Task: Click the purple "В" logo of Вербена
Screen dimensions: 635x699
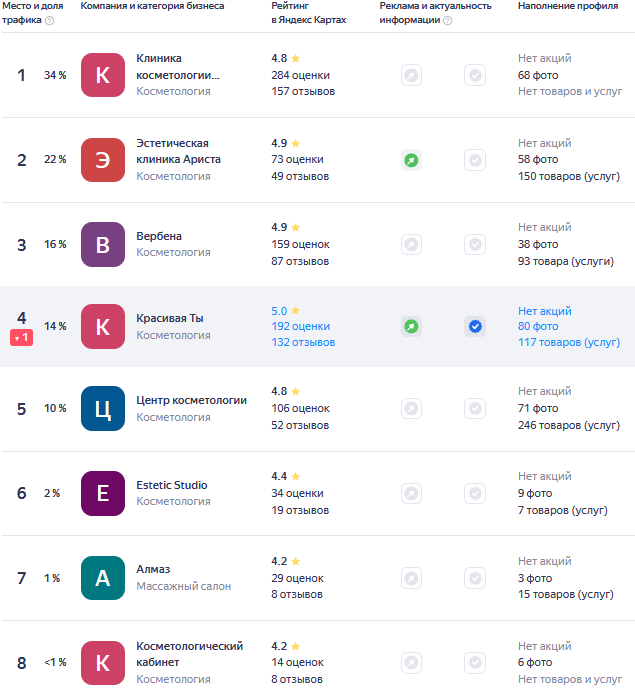Action: (x=103, y=244)
